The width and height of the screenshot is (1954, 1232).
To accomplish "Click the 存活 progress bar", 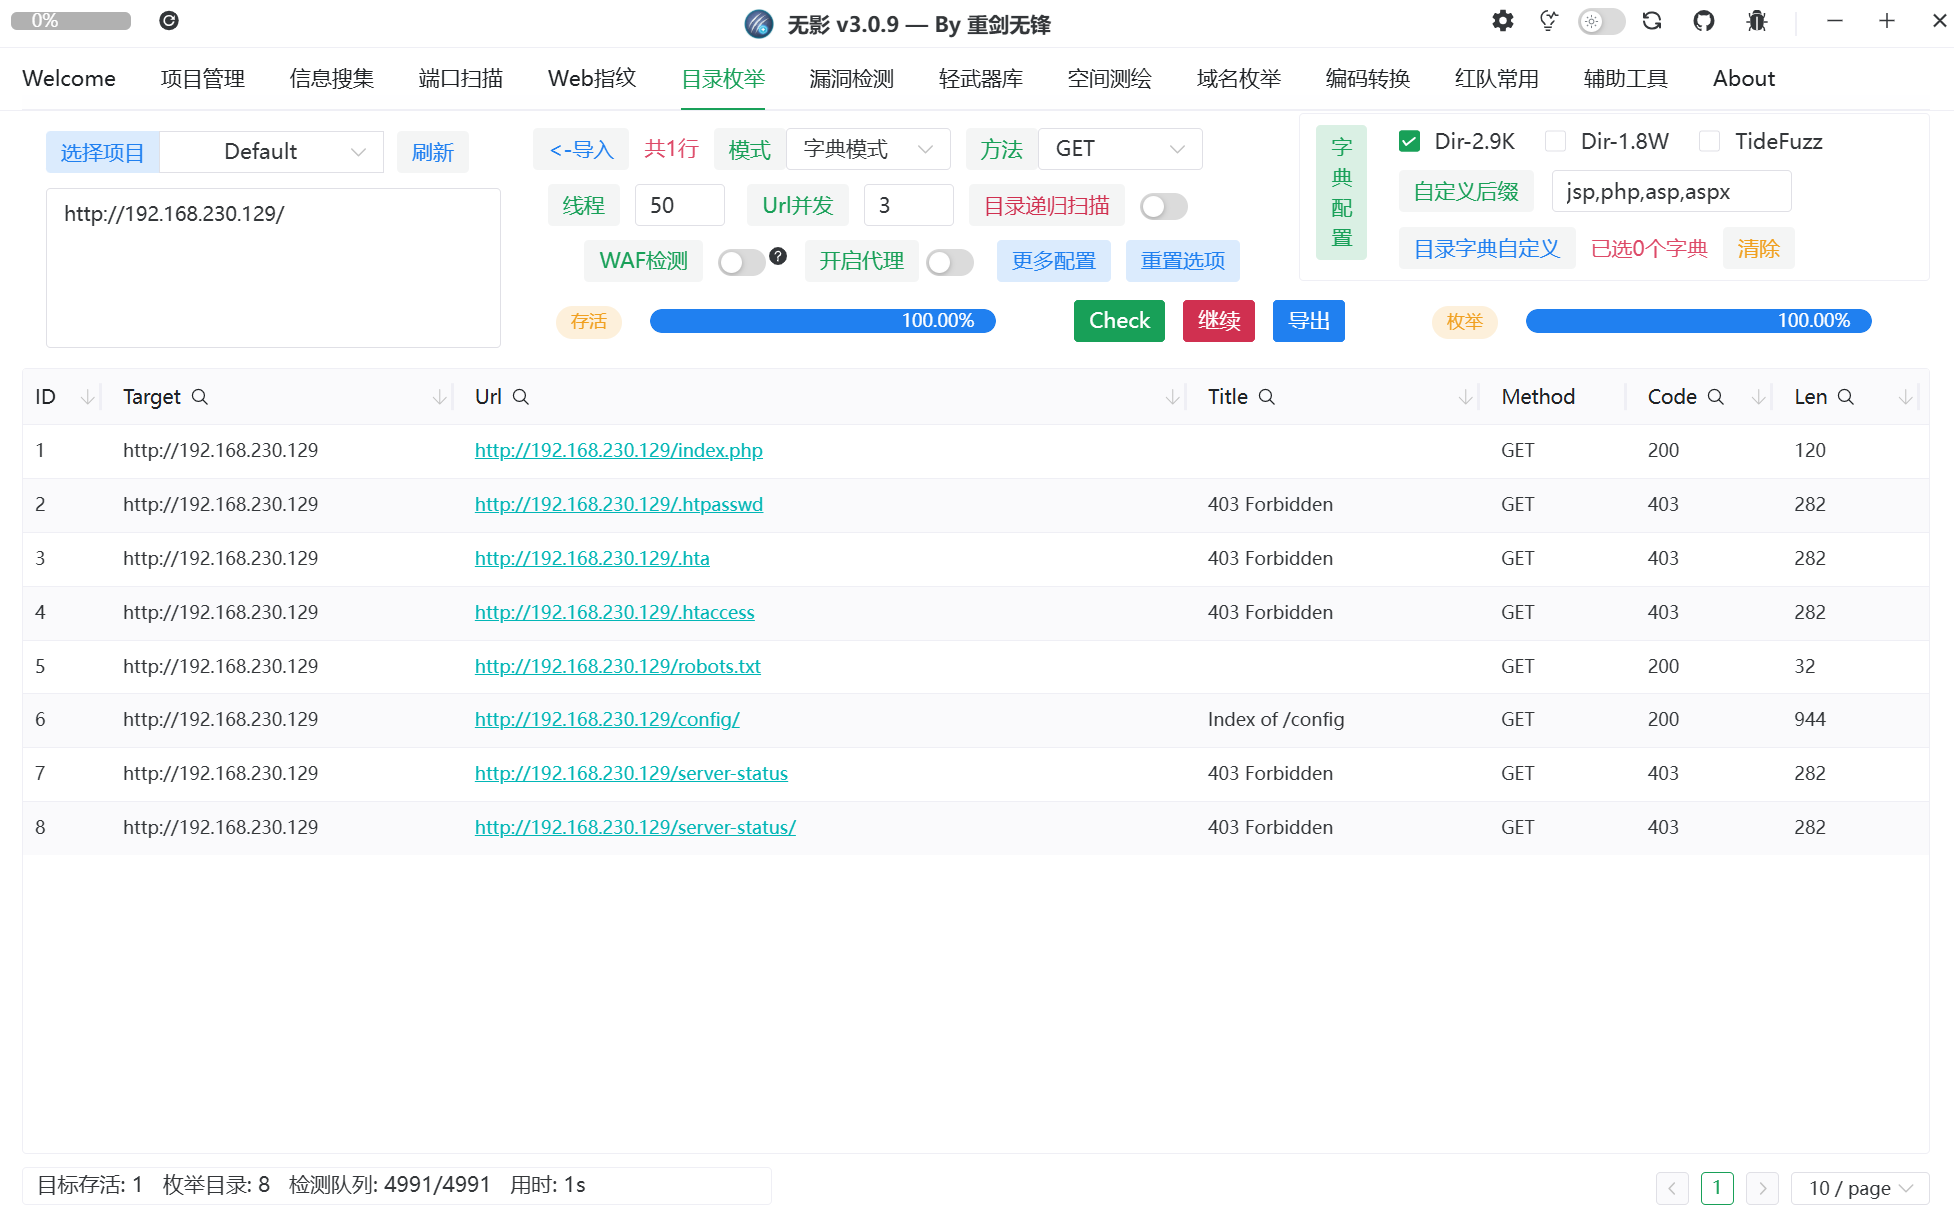I will pyautogui.click(x=822, y=321).
